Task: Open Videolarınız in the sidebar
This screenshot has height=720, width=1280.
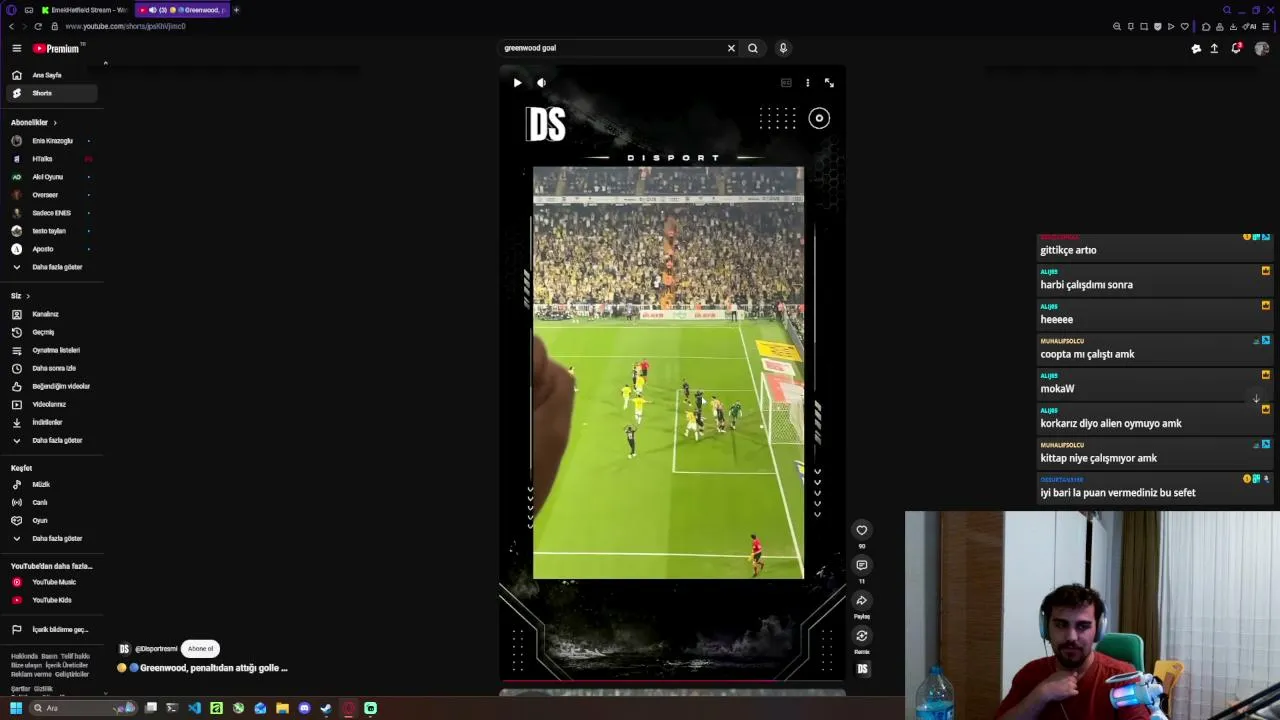Action: coord(50,404)
